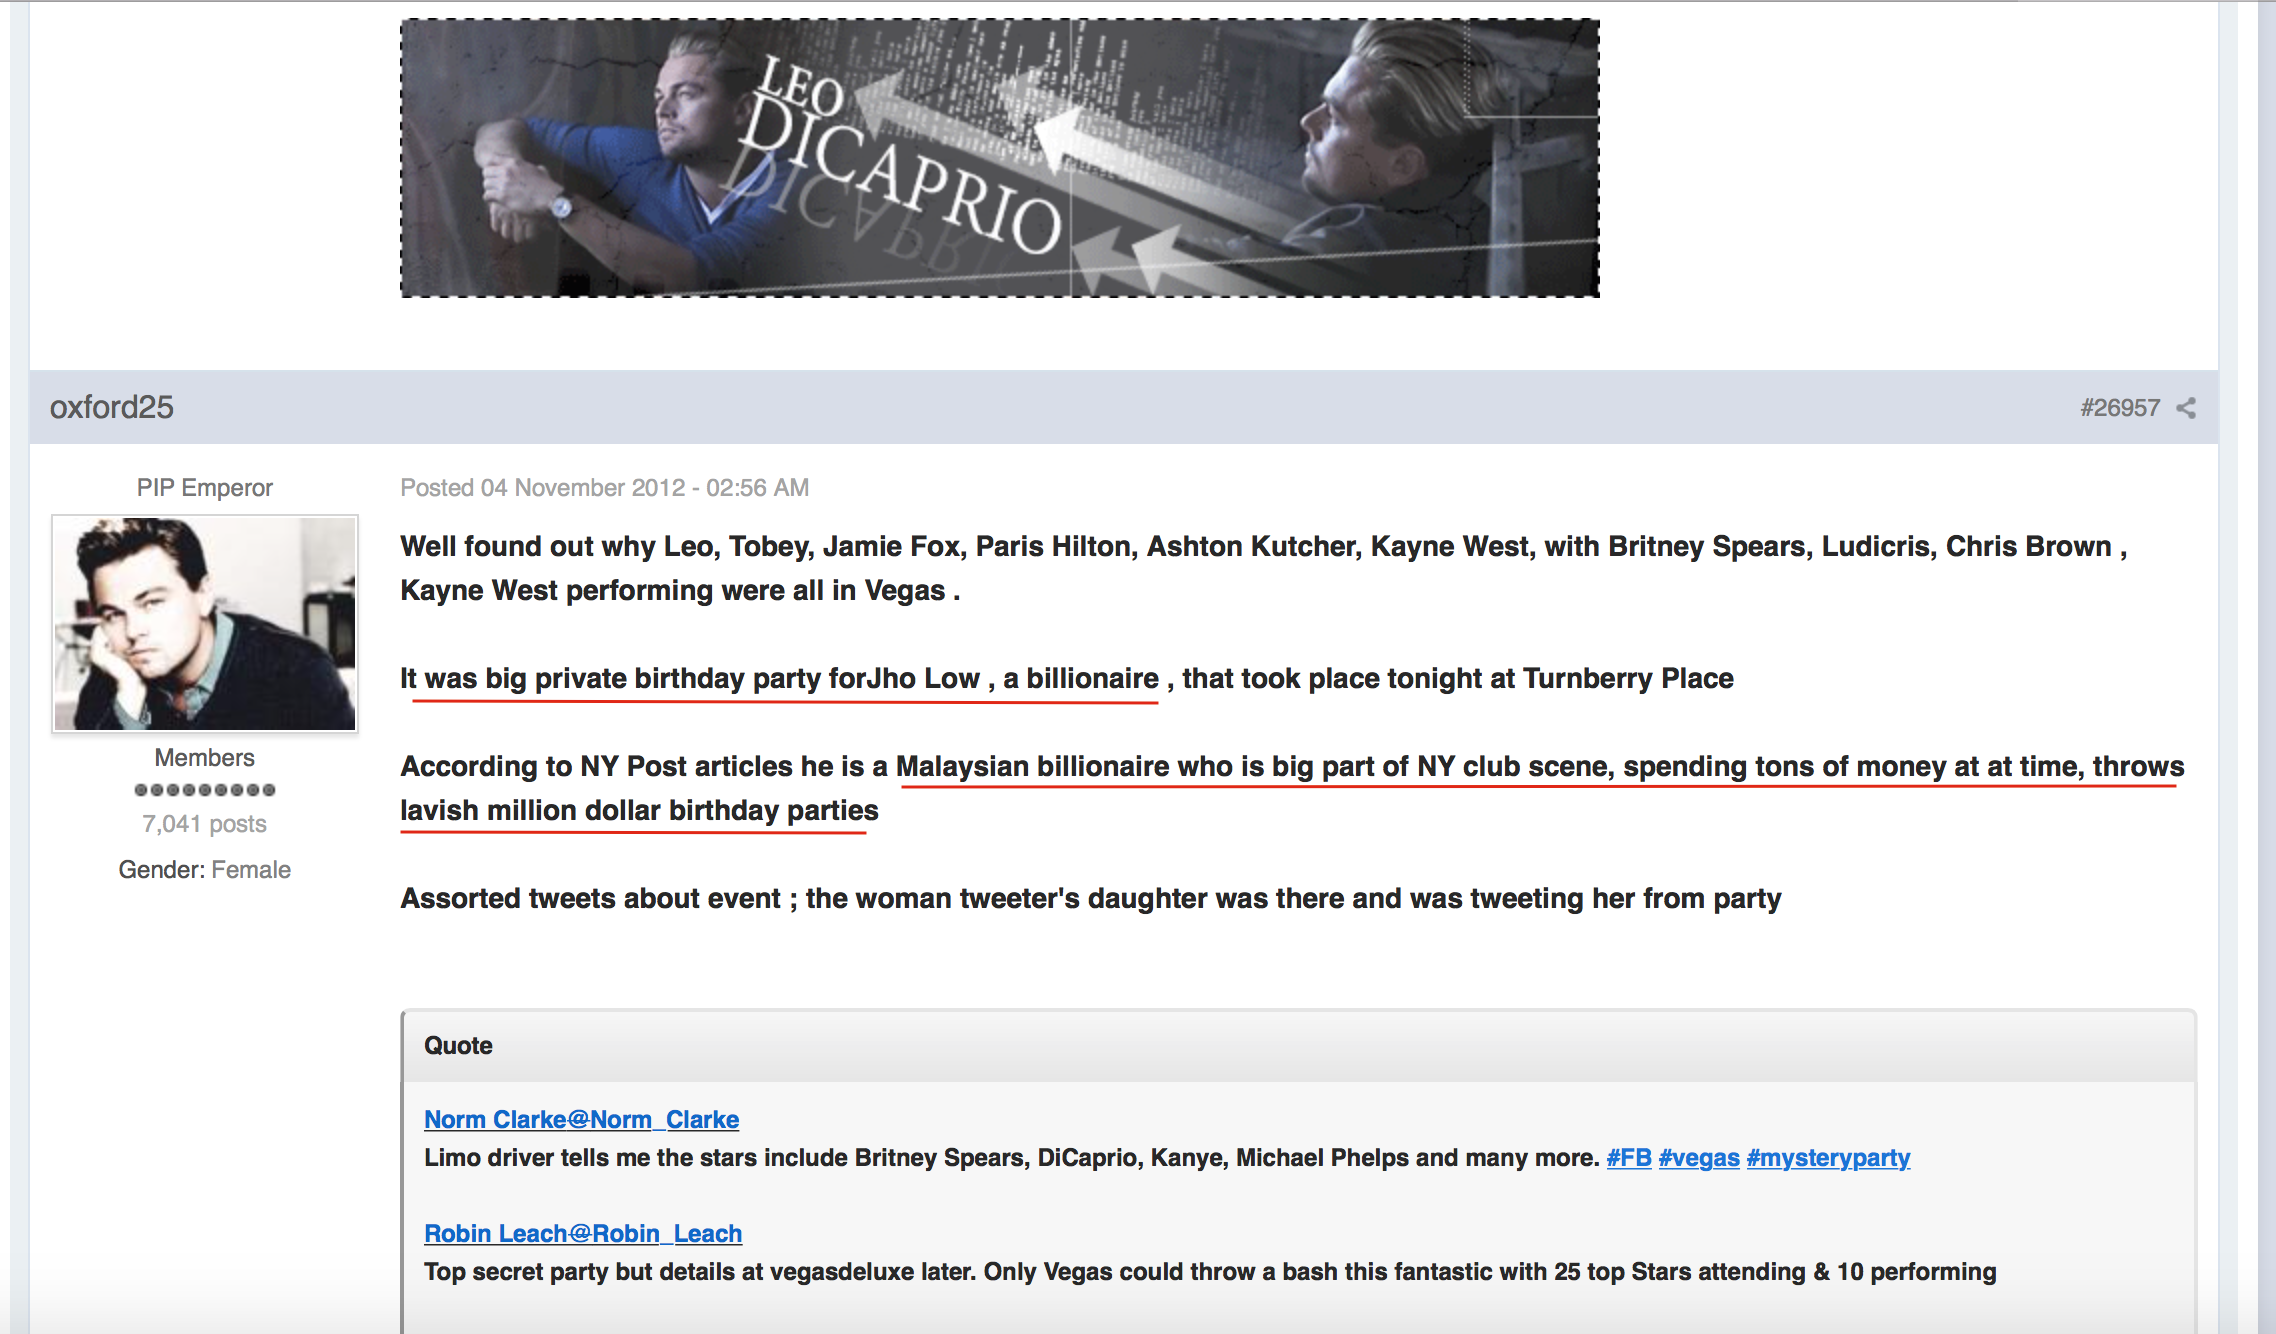
Task: Open the Robin Leach@Robin_Leach link
Action: click(x=583, y=1233)
